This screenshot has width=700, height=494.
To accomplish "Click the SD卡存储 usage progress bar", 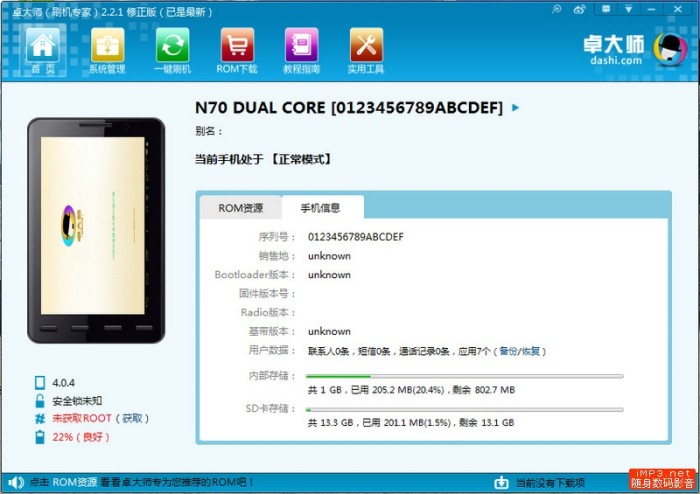I will (464, 409).
